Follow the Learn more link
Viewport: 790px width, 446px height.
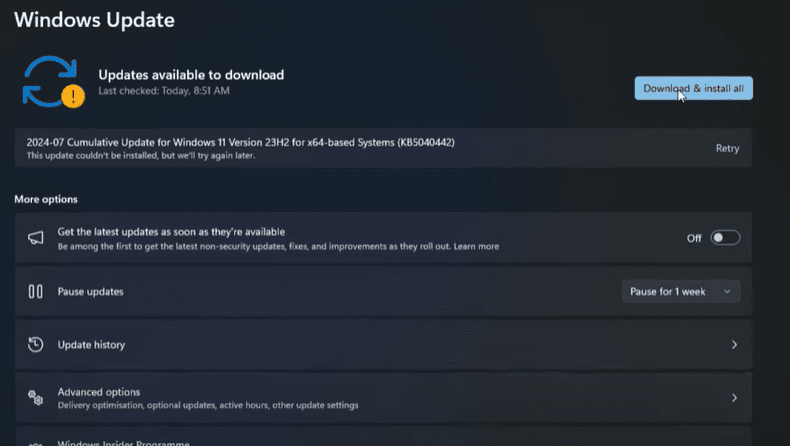coord(476,246)
